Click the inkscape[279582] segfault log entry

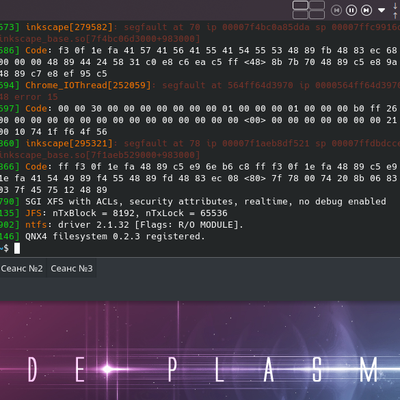pos(200,27)
